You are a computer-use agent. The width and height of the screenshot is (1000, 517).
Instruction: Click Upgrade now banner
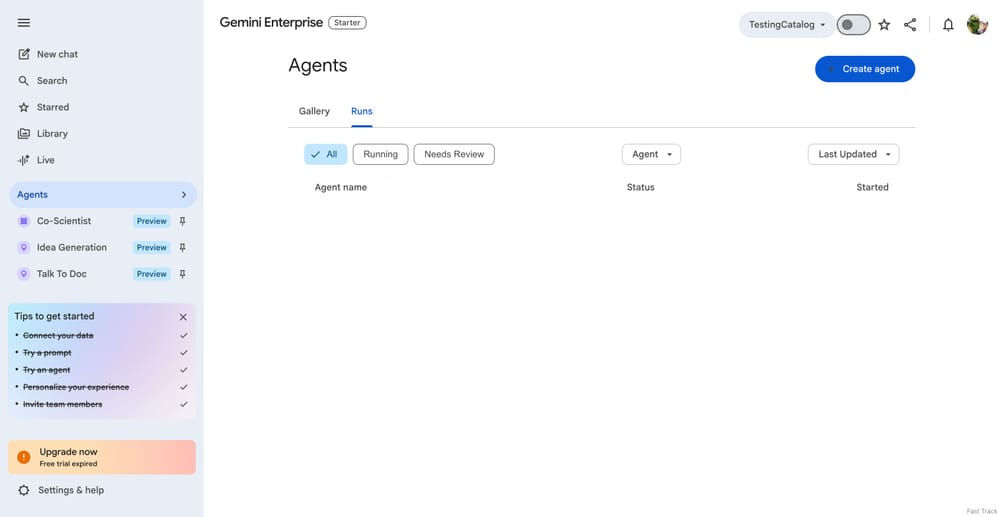pyautogui.click(x=102, y=457)
